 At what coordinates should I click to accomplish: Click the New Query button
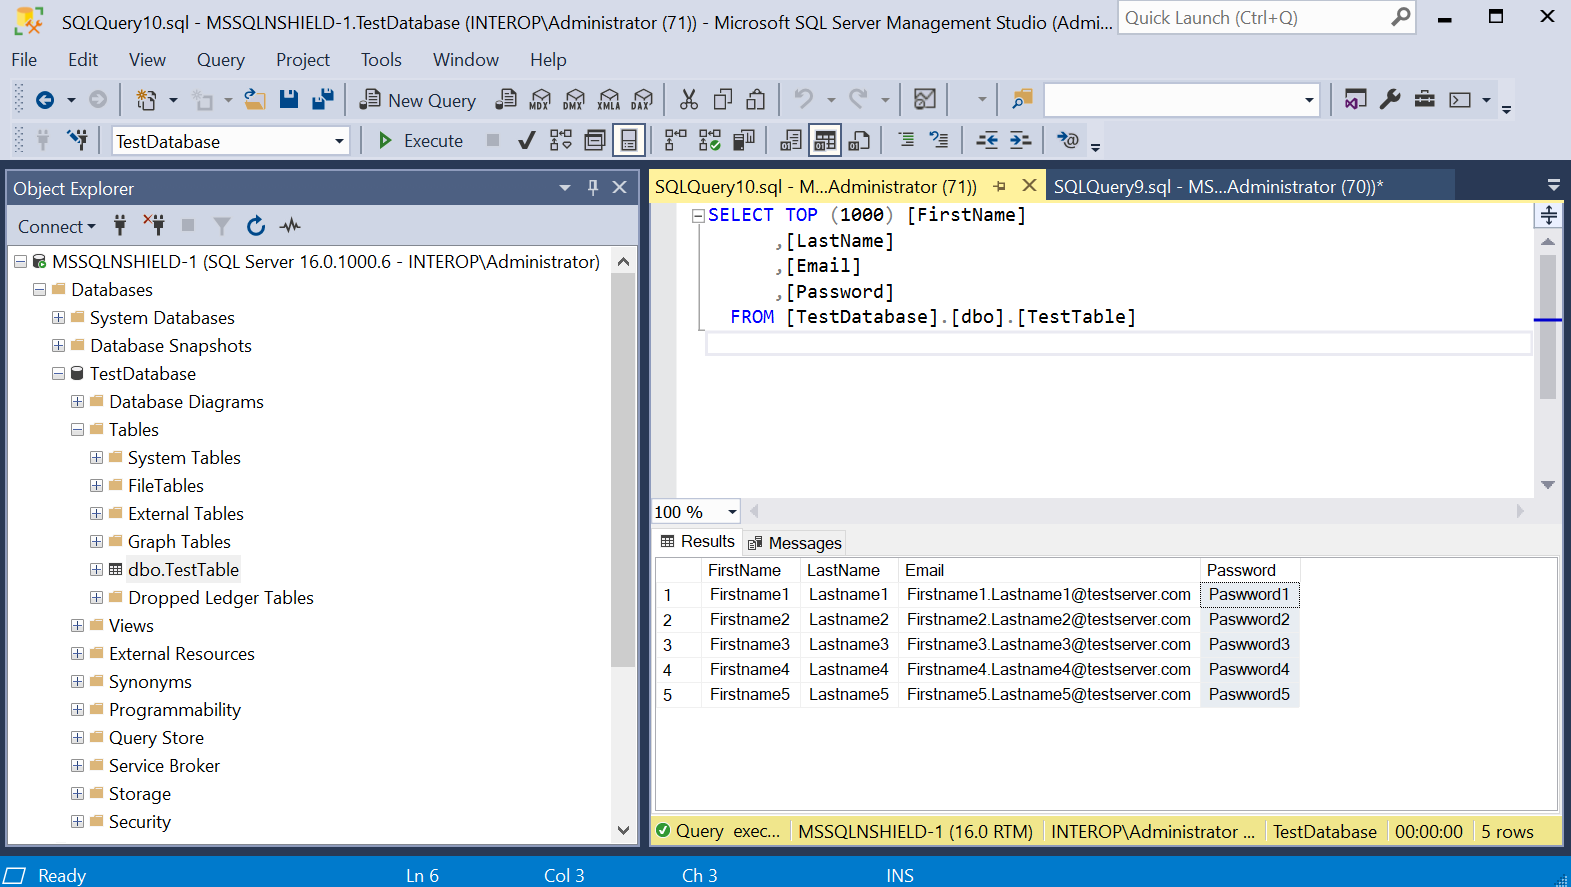click(x=418, y=100)
